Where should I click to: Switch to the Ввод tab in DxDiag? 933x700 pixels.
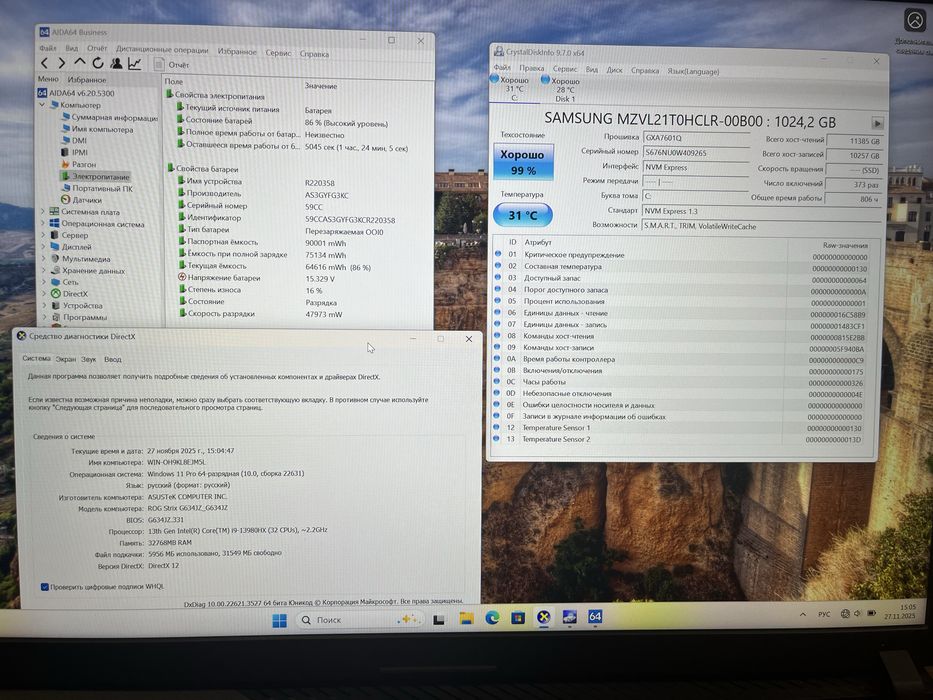click(112, 360)
